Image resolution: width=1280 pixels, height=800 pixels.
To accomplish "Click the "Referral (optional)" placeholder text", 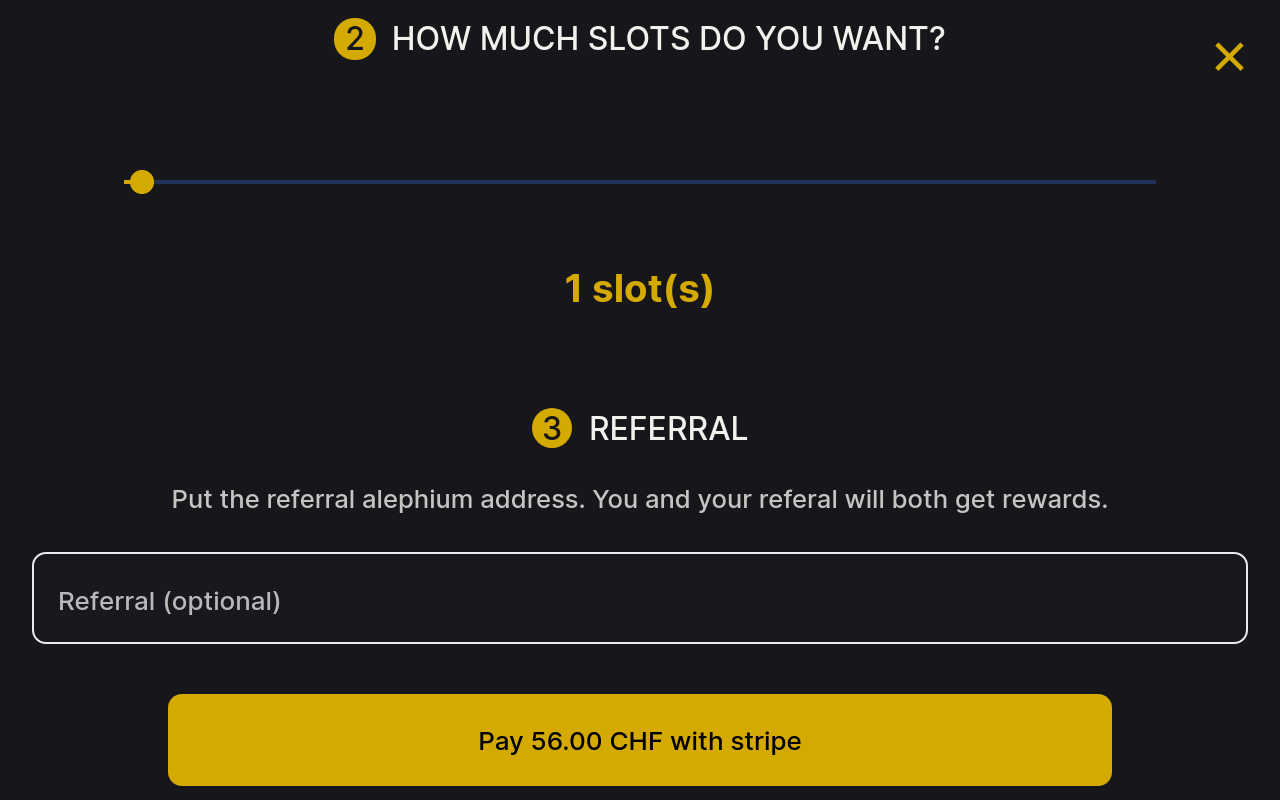I will pyautogui.click(x=169, y=601).
